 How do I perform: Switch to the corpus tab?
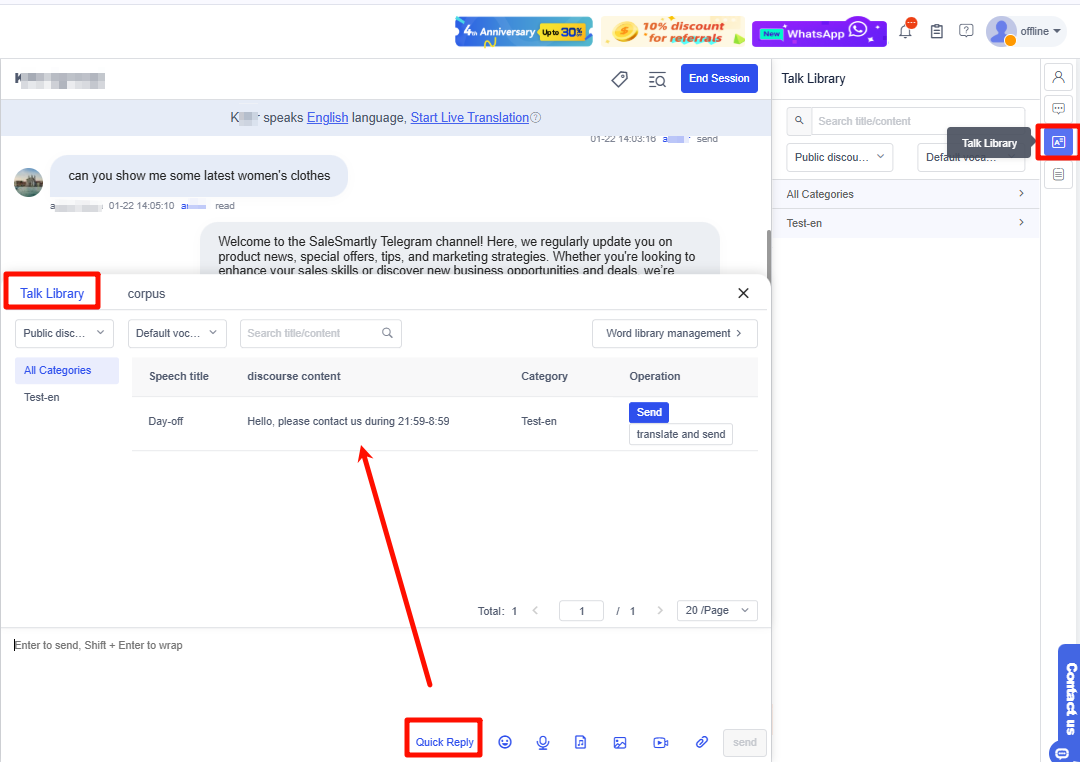click(146, 294)
